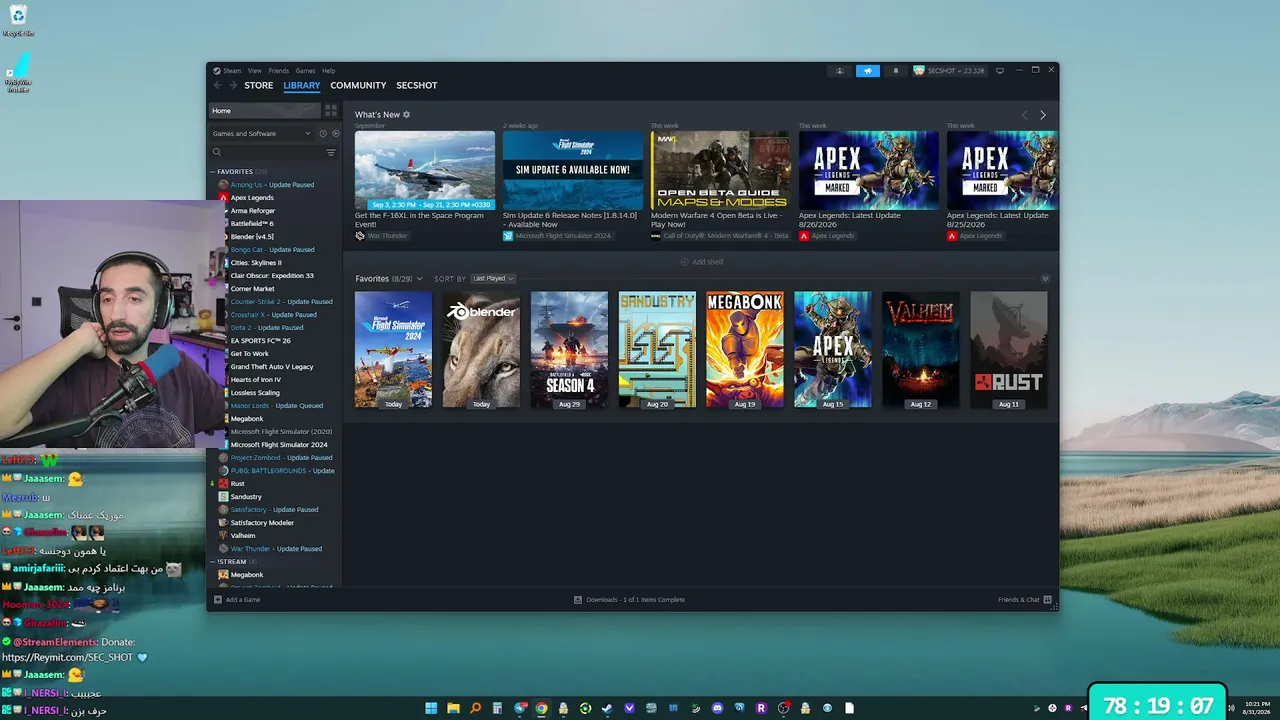Click the library Home button
Viewport: 1280px width, 720px height.
(265, 111)
